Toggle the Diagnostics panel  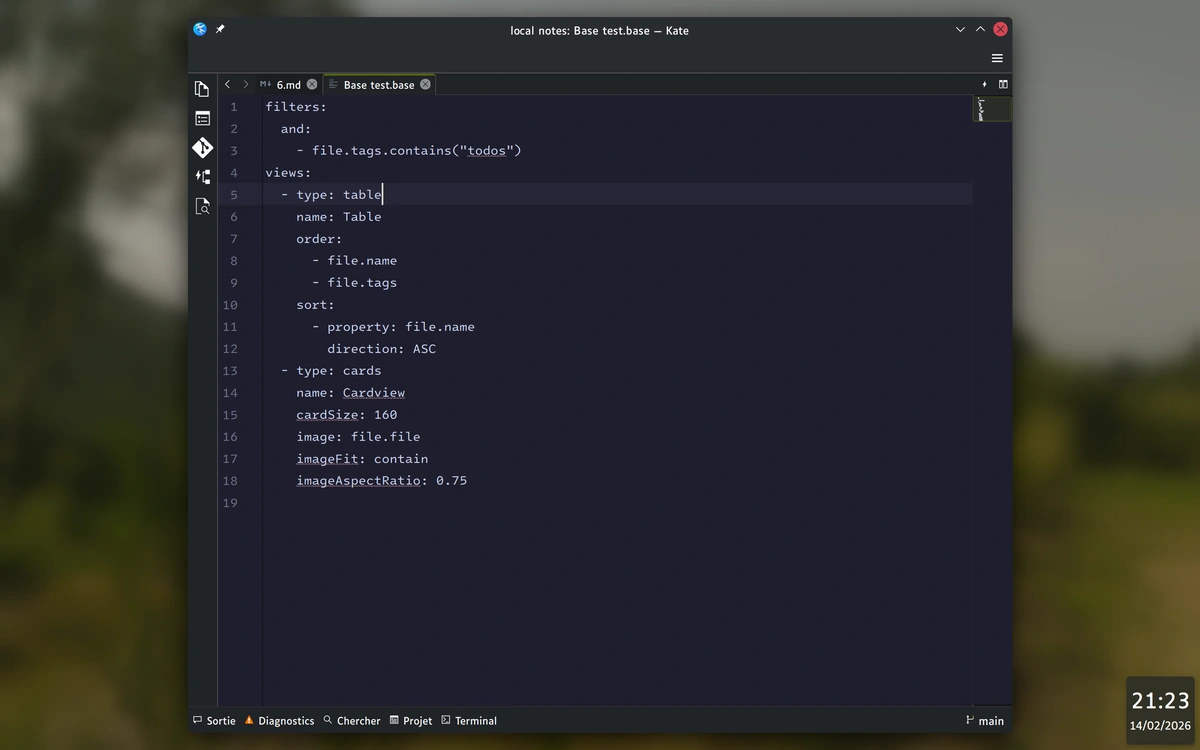point(279,720)
